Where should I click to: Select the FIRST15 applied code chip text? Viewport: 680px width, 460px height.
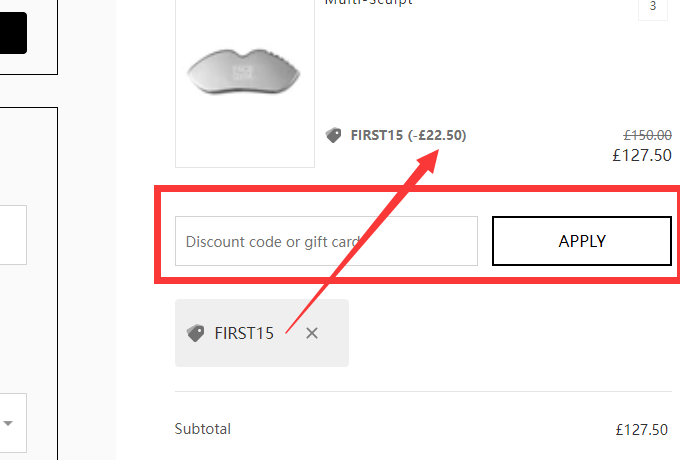(244, 333)
